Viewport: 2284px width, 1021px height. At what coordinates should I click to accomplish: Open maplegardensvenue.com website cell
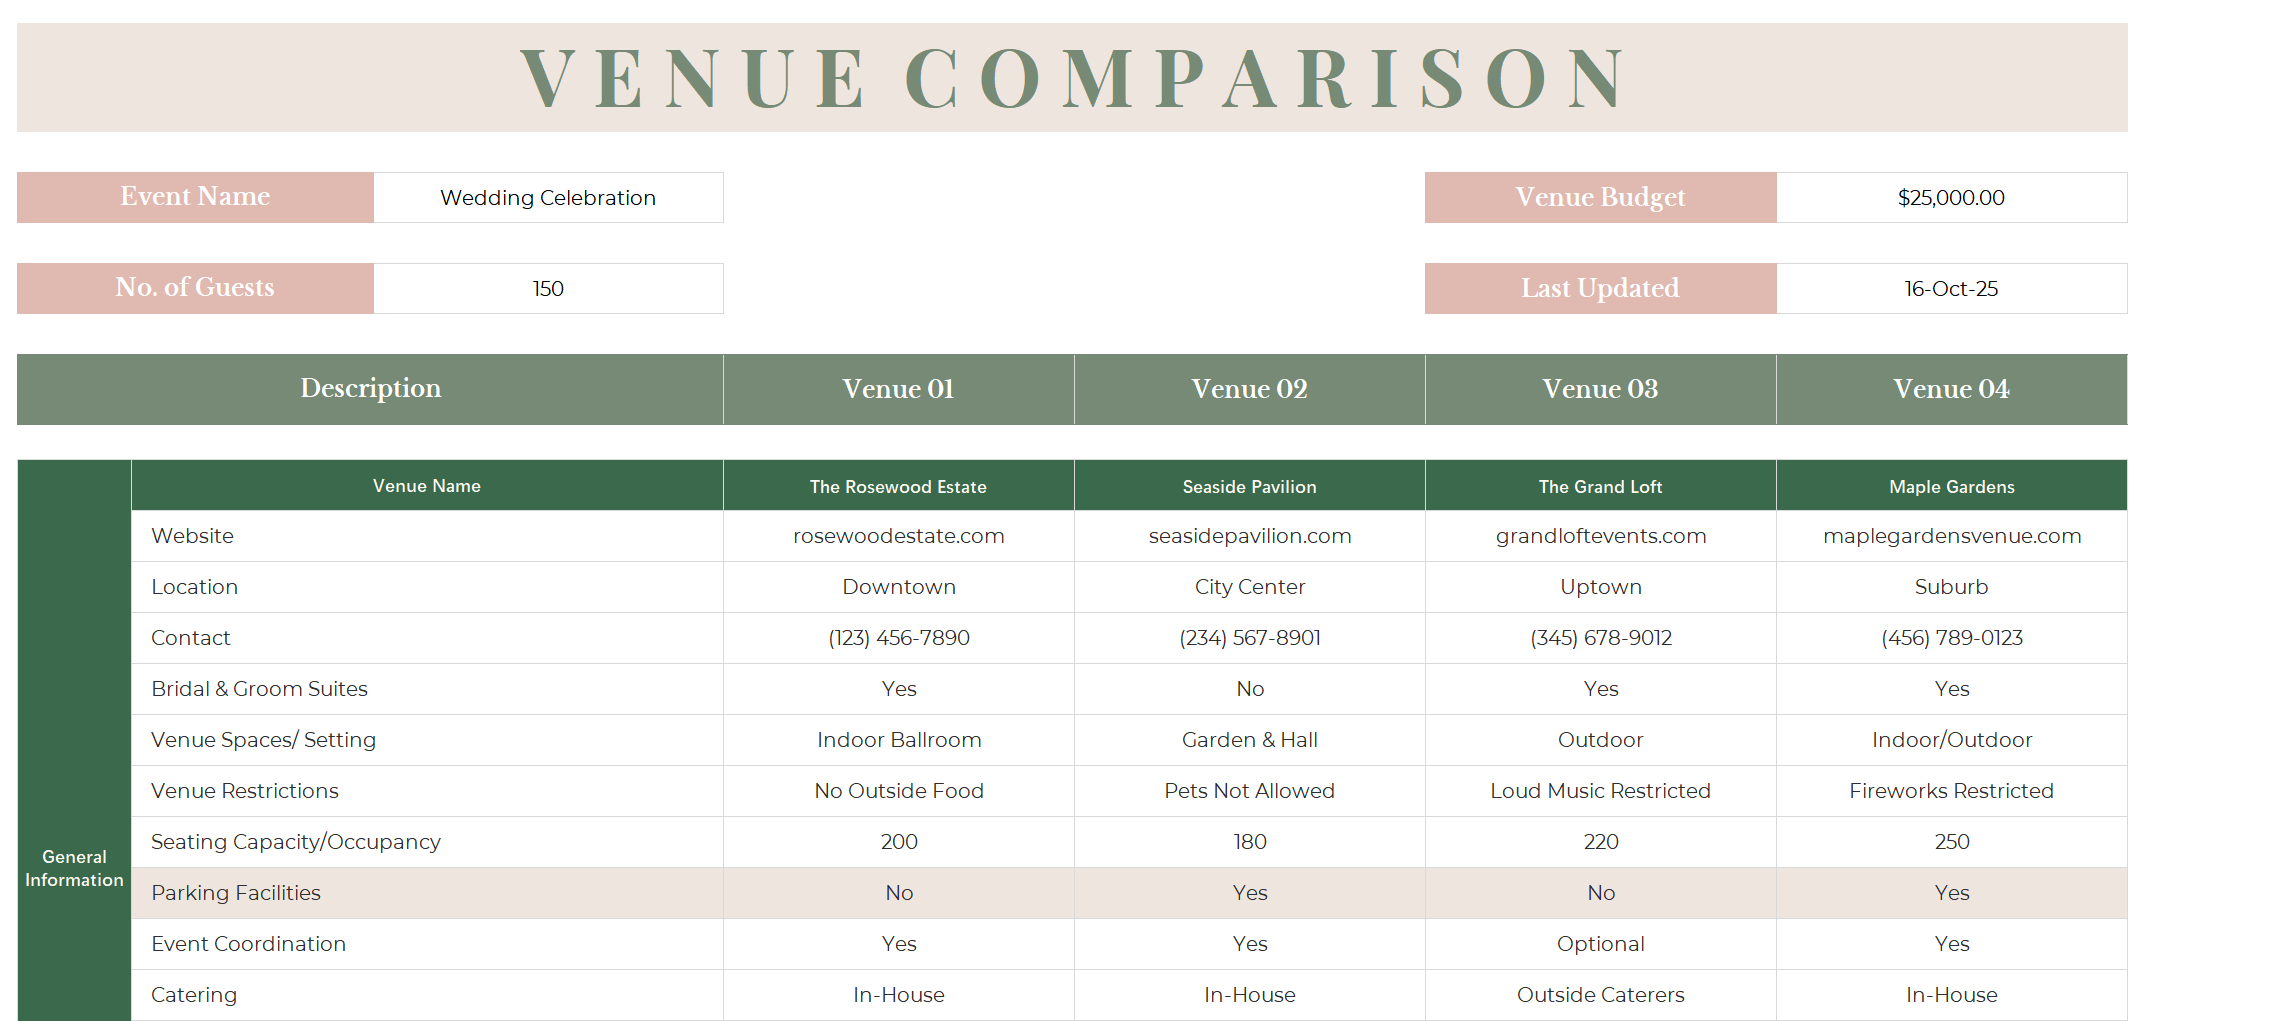coord(1951,536)
